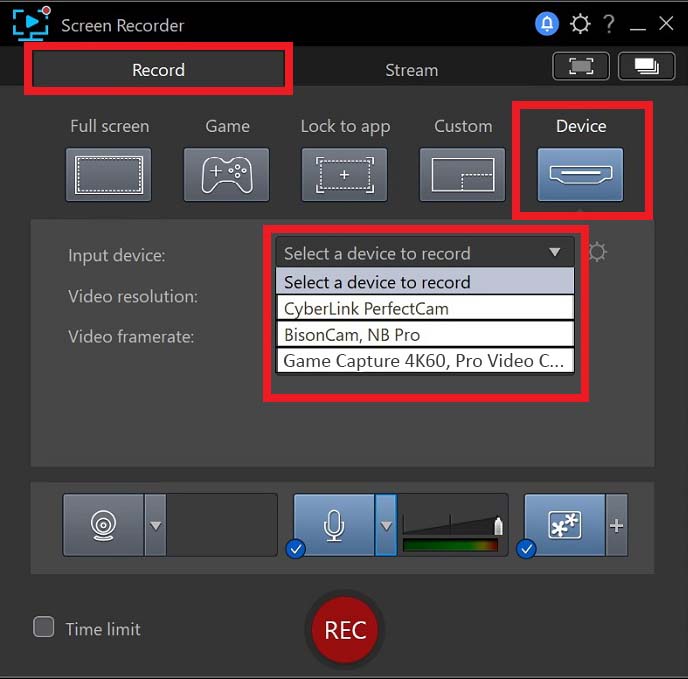Expand the microphone source dropdown arrow
688x679 pixels.
(x=386, y=525)
